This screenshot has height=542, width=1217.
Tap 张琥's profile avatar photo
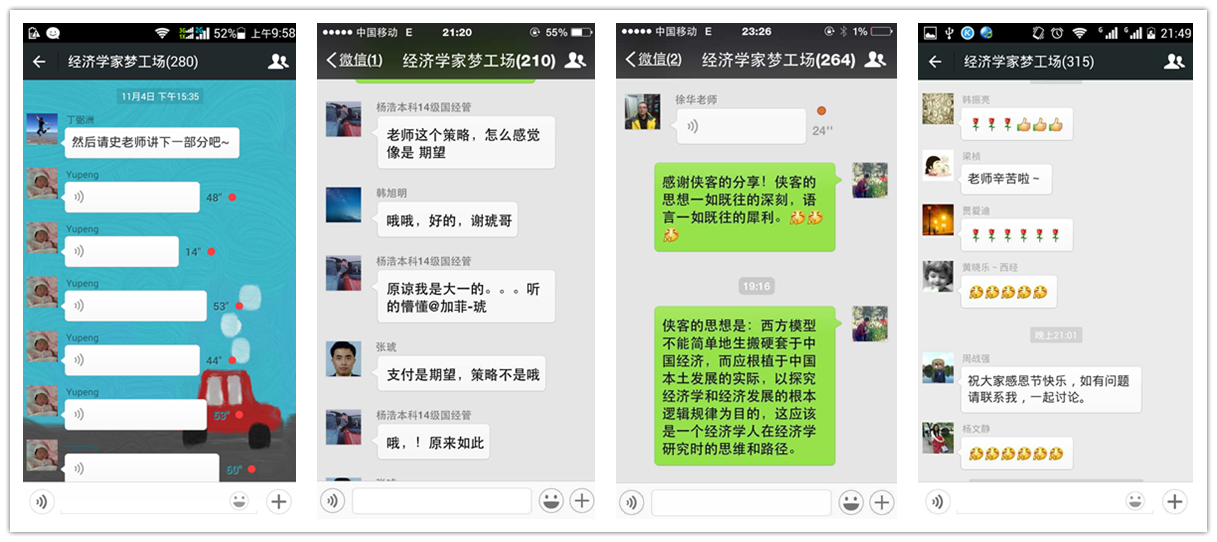[343, 359]
